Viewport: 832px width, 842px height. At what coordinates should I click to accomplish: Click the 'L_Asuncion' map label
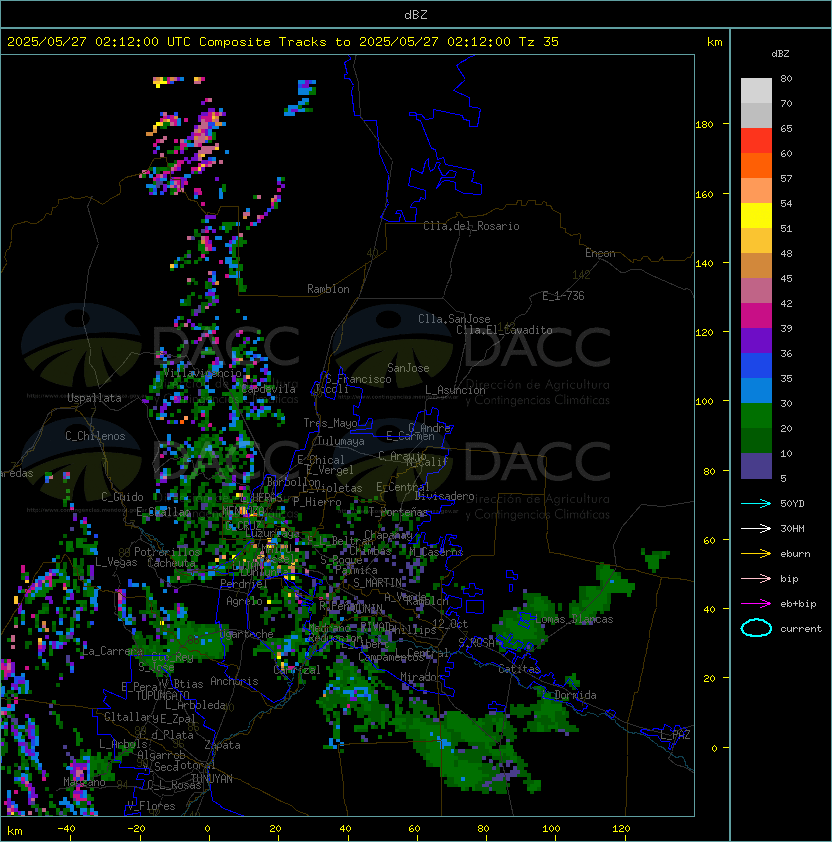[x=455, y=390]
